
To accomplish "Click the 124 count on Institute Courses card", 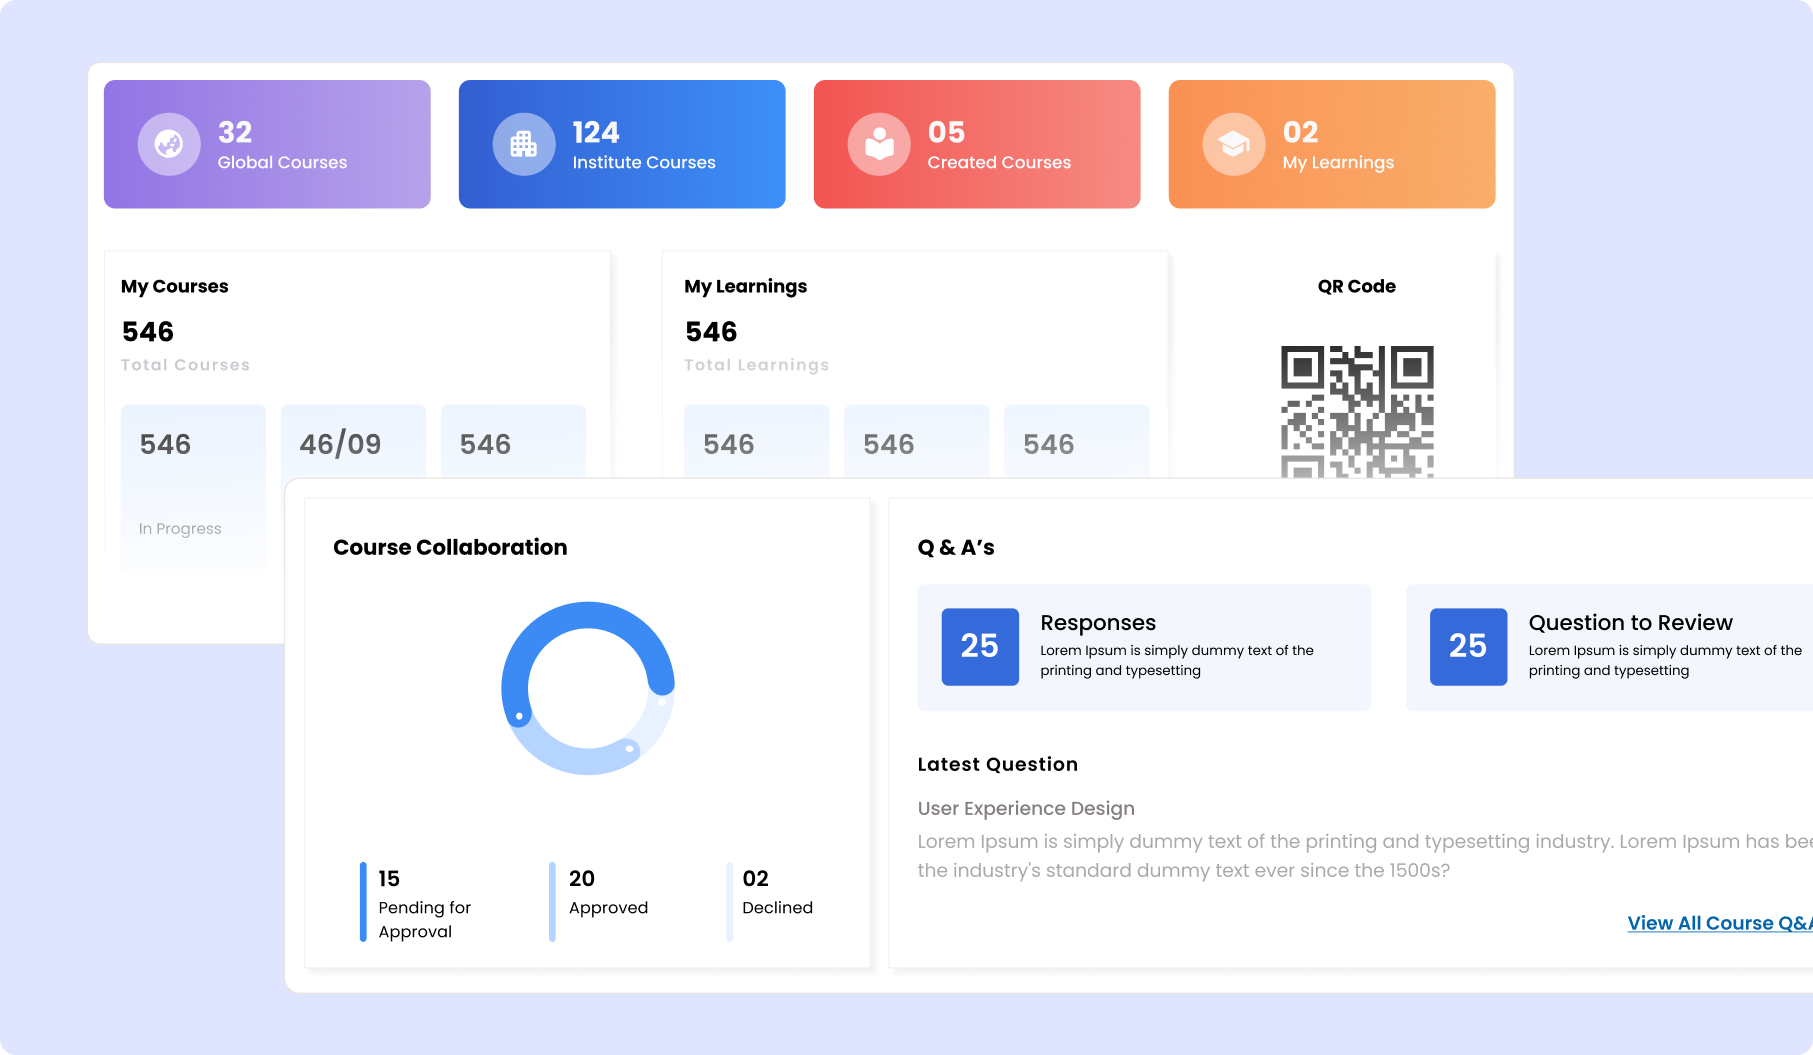I will tap(596, 132).
